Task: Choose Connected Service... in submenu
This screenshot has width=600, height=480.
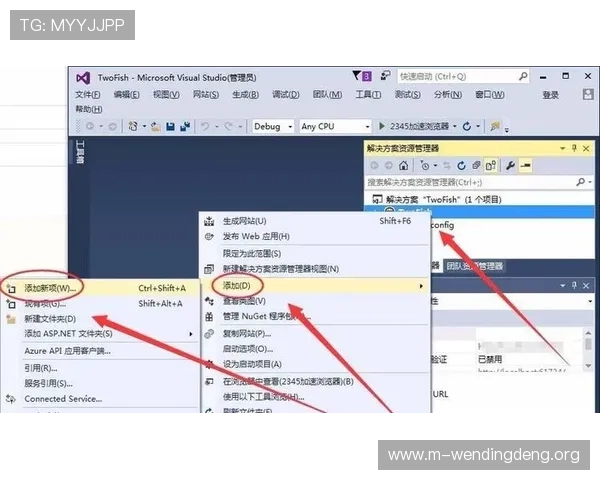Action: point(100,399)
